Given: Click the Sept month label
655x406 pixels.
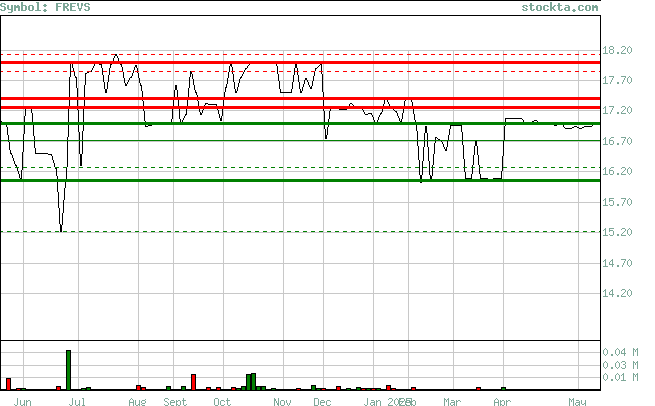Looking at the screenshot, I should click(175, 401).
